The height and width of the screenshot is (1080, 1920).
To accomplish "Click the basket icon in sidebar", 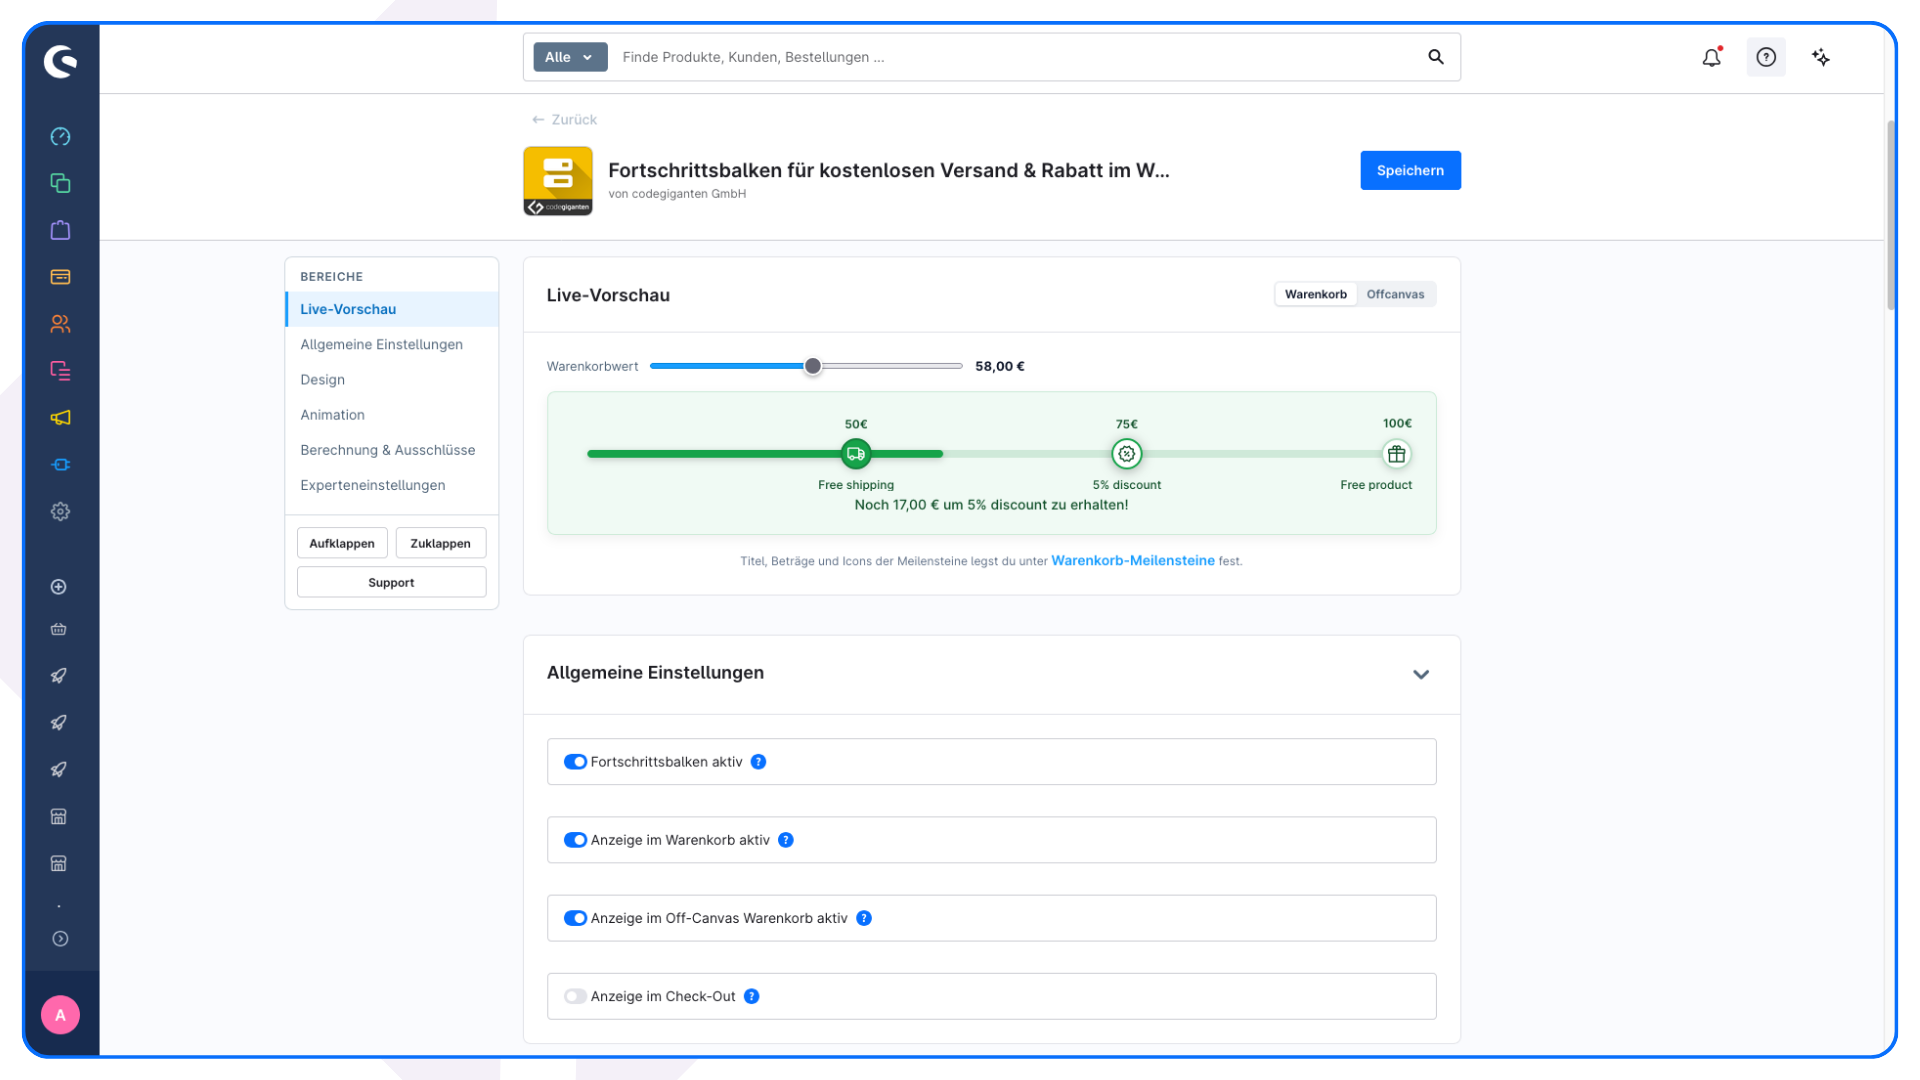I will (59, 630).
